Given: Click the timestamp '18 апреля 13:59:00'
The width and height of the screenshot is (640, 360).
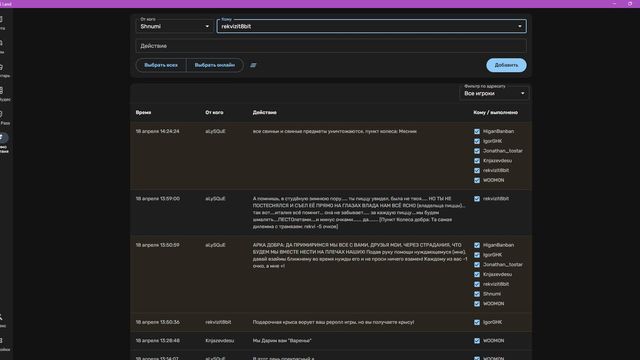Looking at the screenshot, I should tap(158, 199).
